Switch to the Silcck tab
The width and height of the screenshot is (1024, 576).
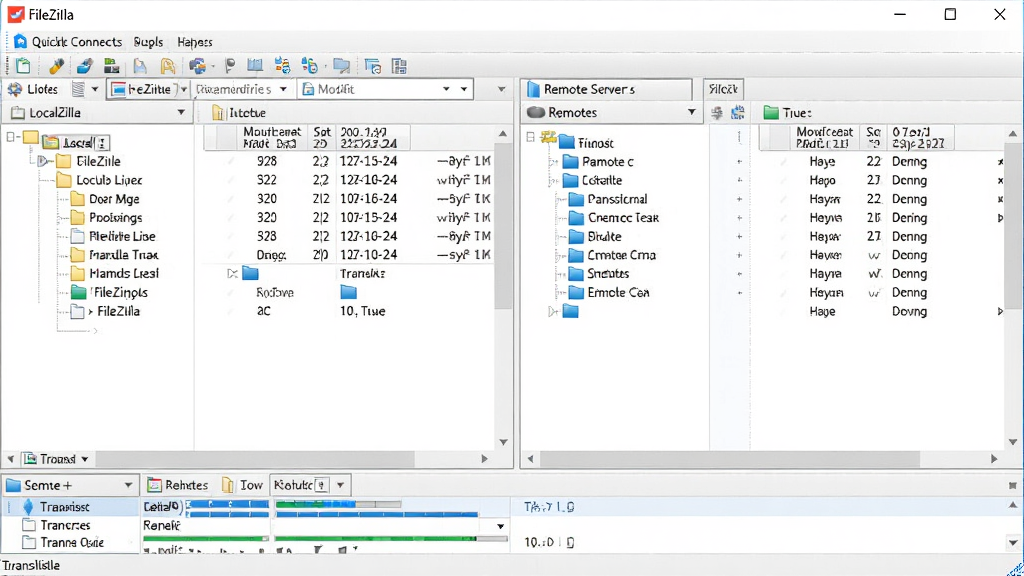click(x=723, y=89)
